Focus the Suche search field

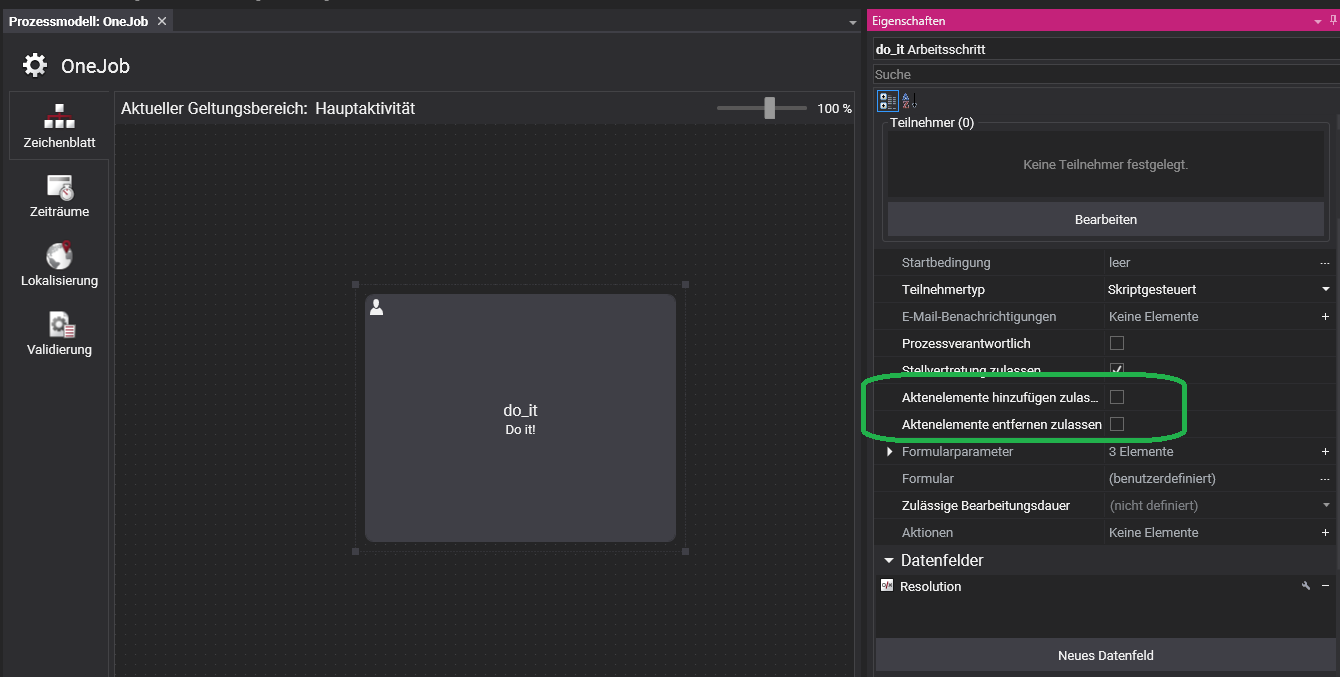tap(1106, 75)
